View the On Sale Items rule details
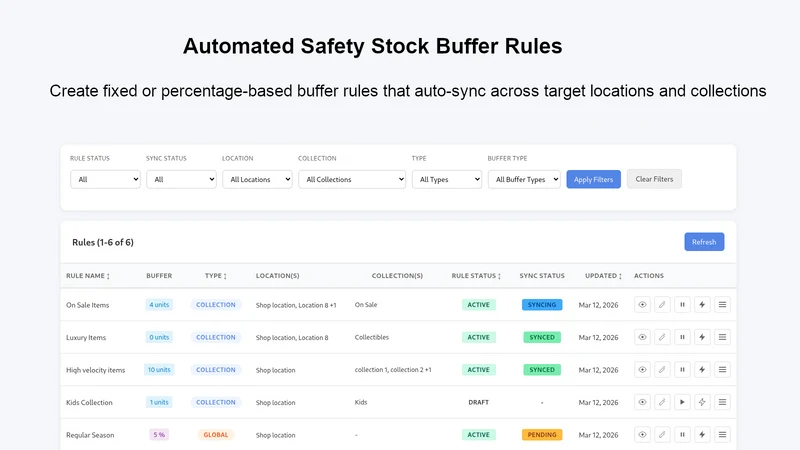The width and height of the screenshot is (800, 450). click(x=642, y=305)
